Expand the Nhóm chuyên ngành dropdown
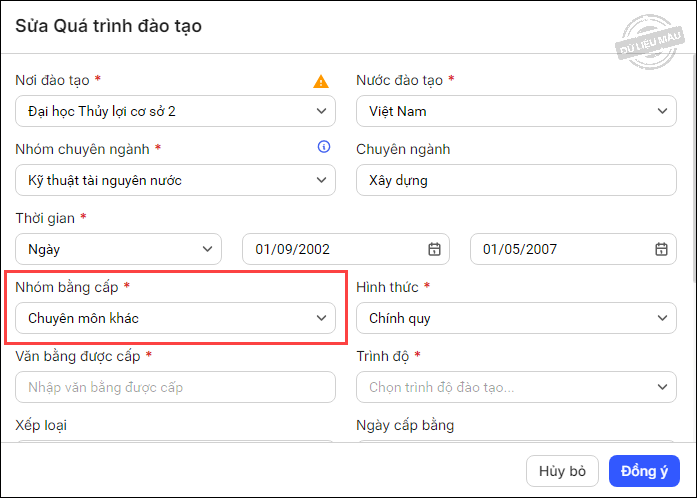The width and height of the screenshot is (697, 498). coord(175,180)
